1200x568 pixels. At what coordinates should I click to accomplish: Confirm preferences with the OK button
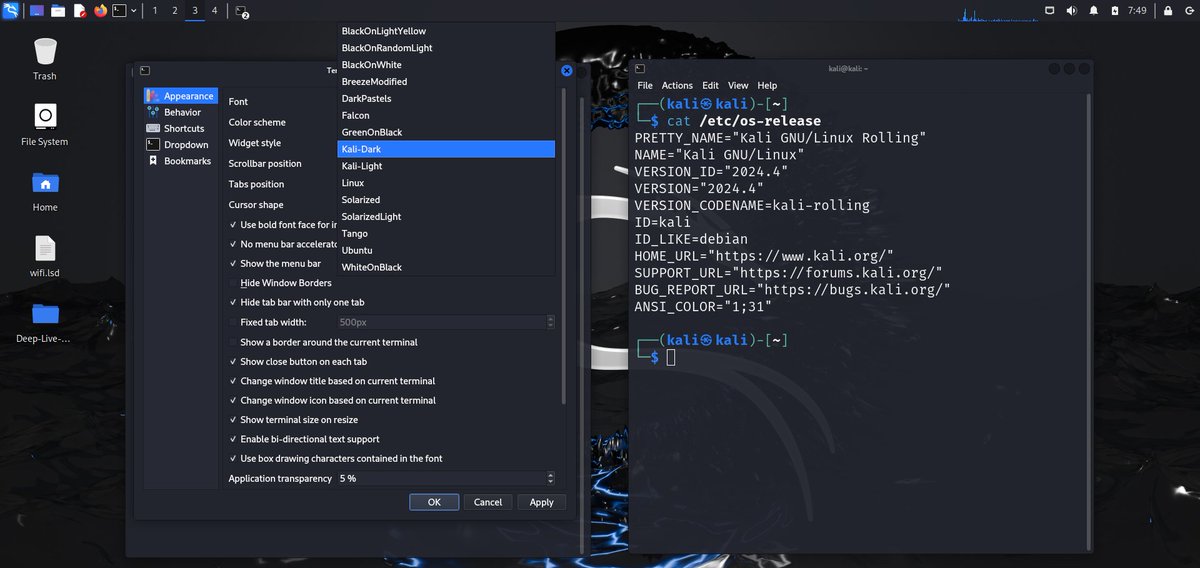click(434, 502)
